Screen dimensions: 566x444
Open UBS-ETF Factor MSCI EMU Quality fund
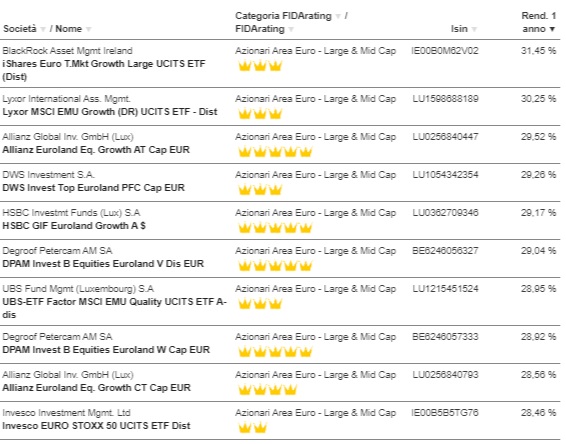(114, 308)
